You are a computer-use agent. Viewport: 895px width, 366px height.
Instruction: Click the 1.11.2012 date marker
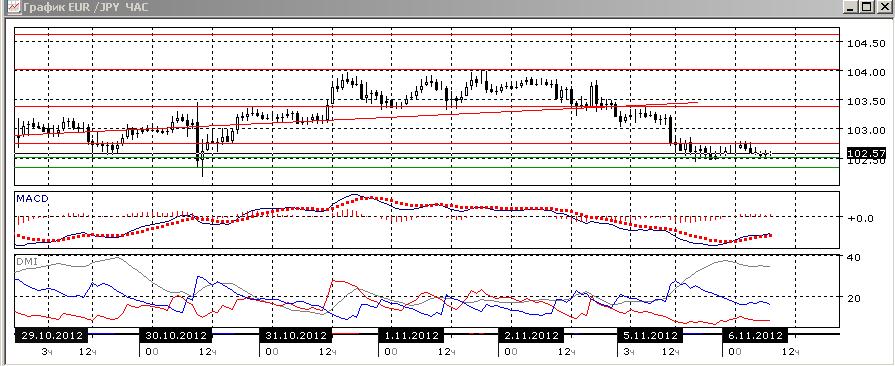click(x=411, y=335)
